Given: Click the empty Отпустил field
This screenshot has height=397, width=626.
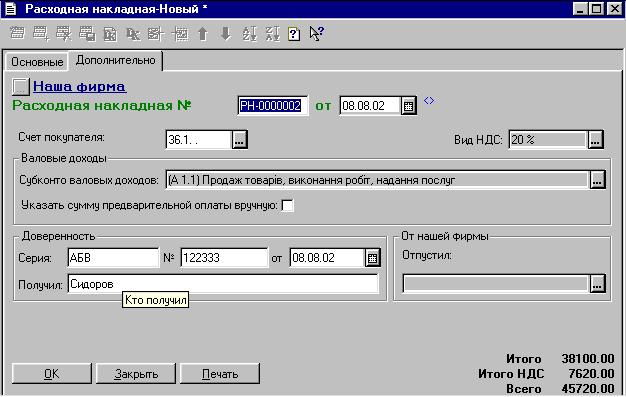Looking at the screenshot, I should tap(496, 284).
